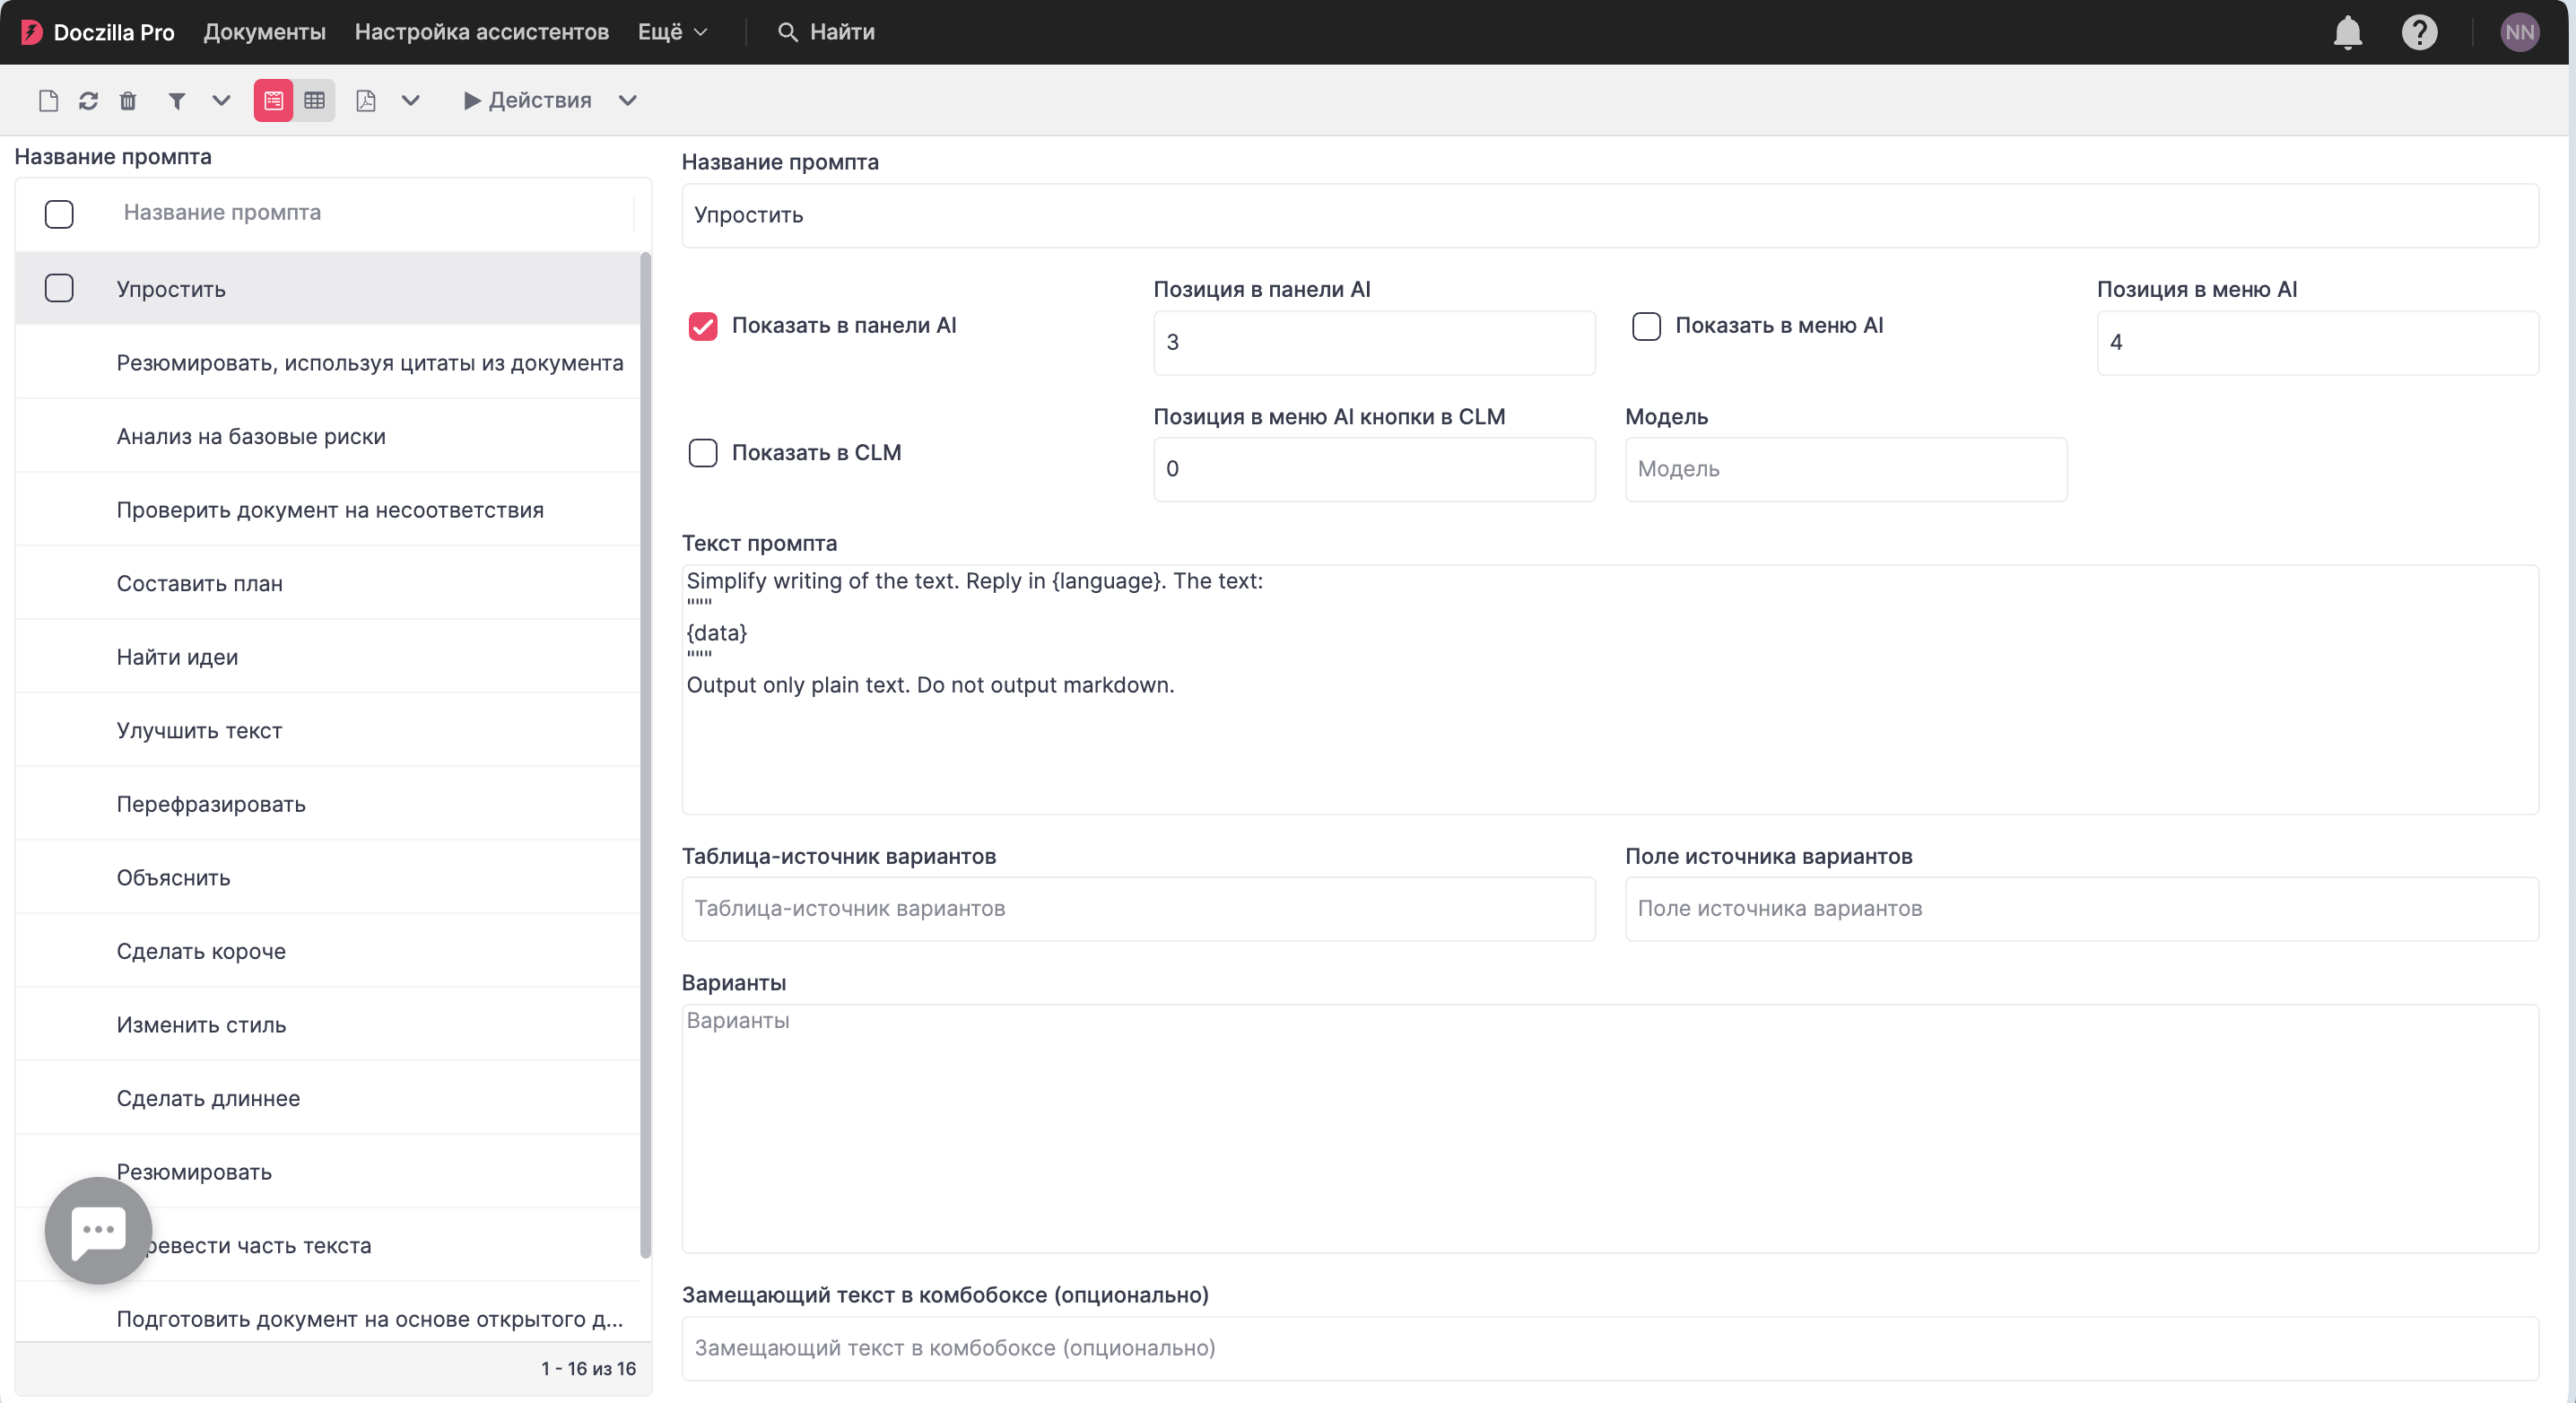Expand the Действия dropdown arrow
Screen dimensions: 2576x1403
(x=627, y=100)
